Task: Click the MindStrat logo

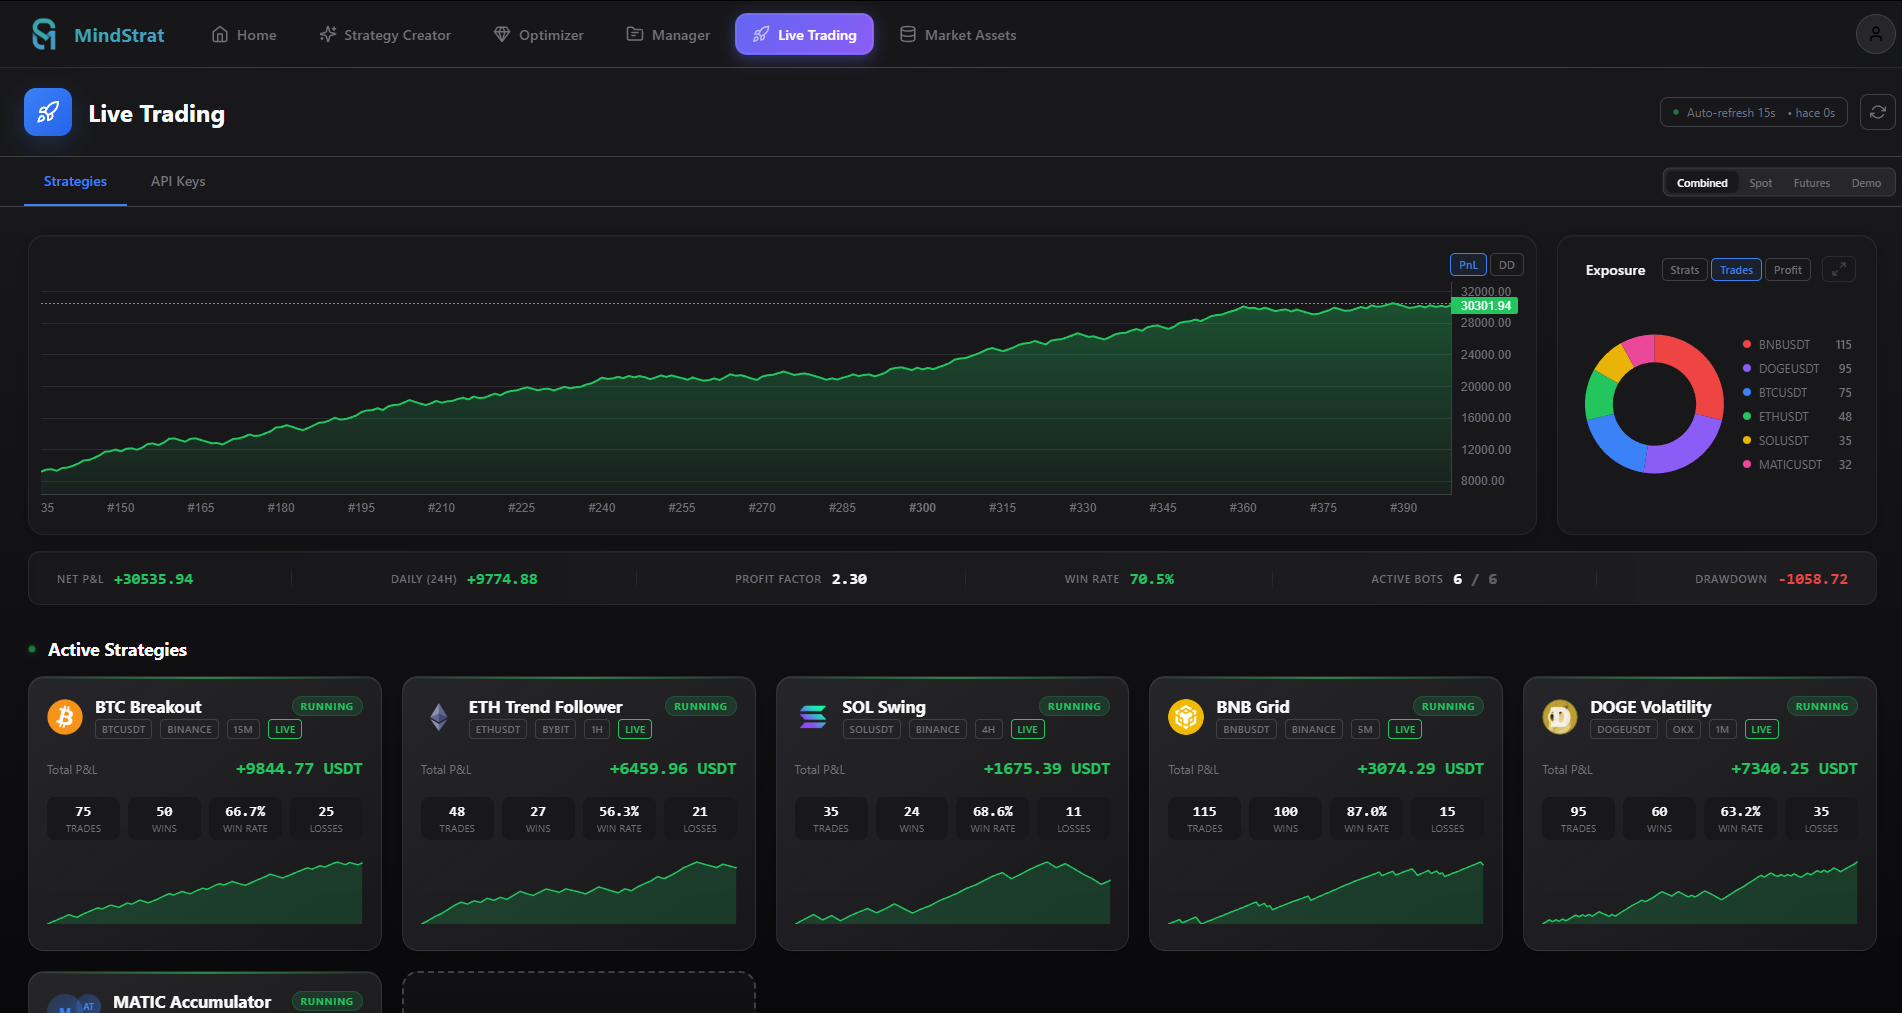Action: [97, 33]
